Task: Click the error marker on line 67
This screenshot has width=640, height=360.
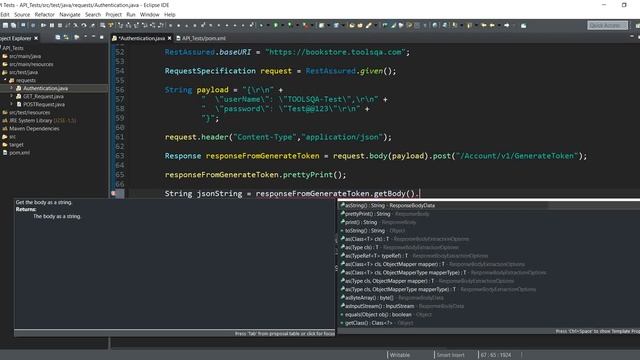Action: pyautogui.click(x=113, y=193)
